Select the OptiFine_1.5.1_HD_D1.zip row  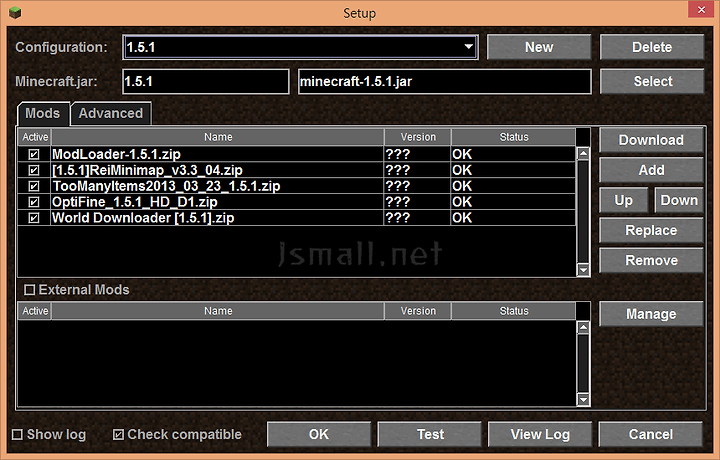click(x=297, y=202)
